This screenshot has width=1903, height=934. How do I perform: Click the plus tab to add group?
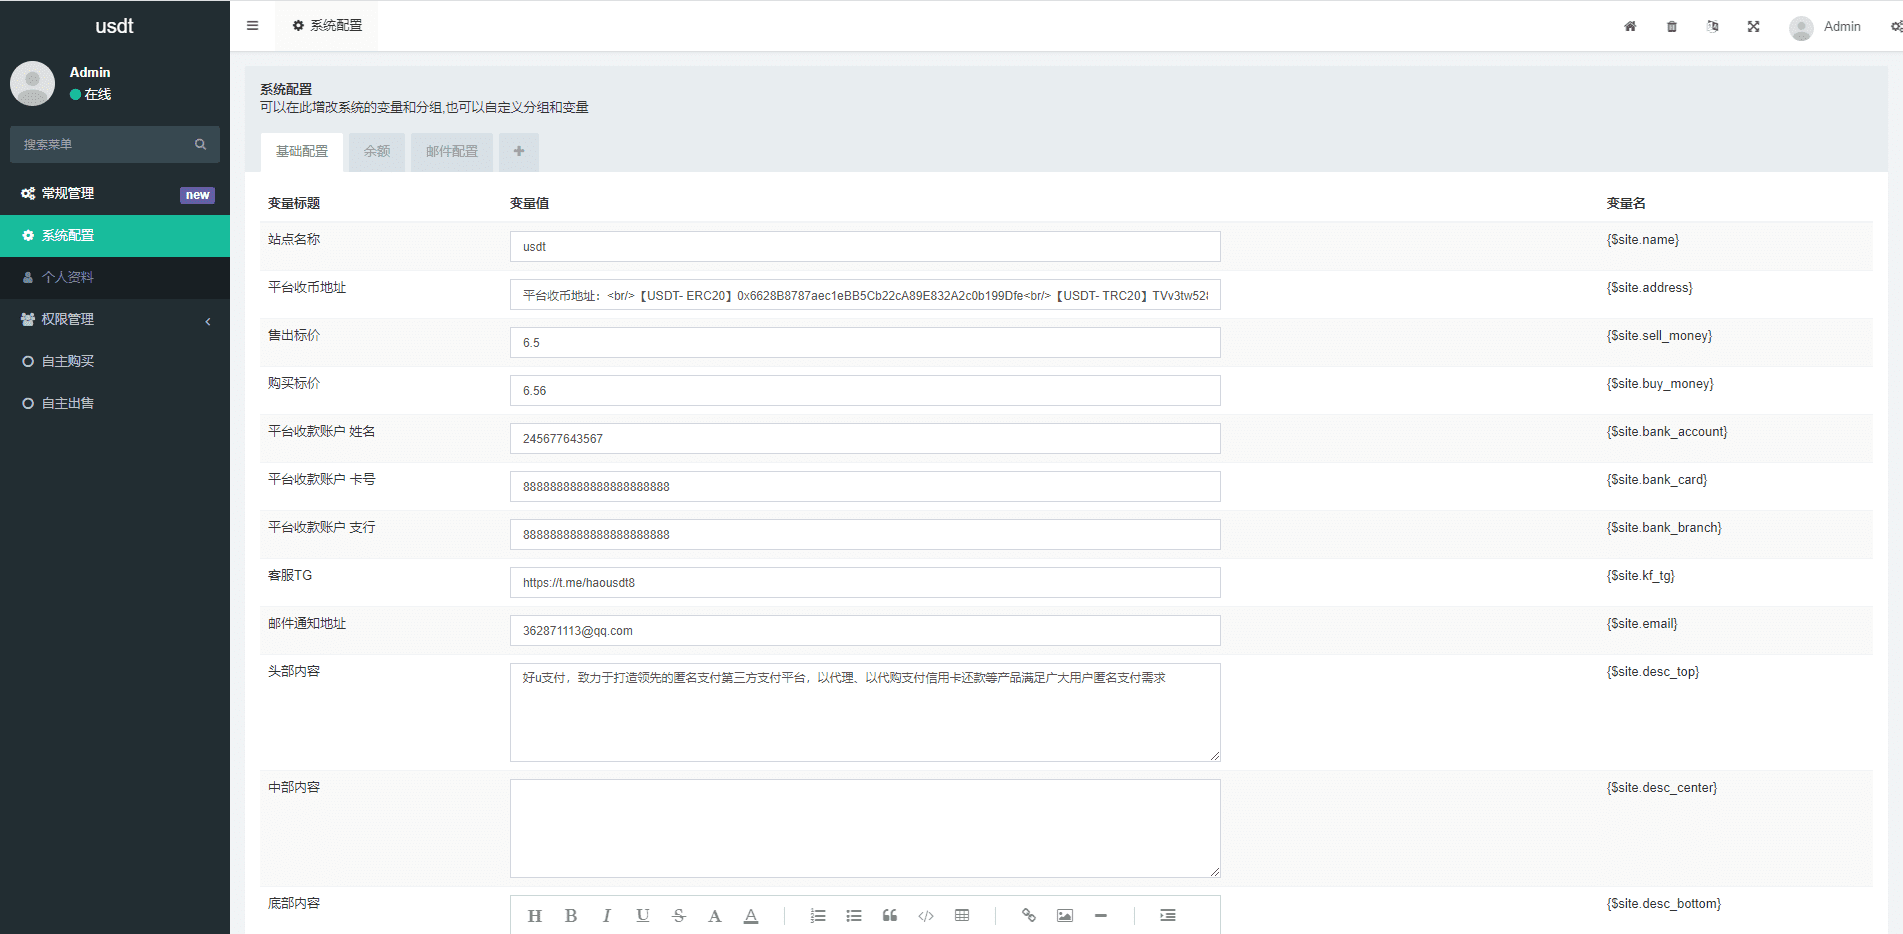coord(519,152)
